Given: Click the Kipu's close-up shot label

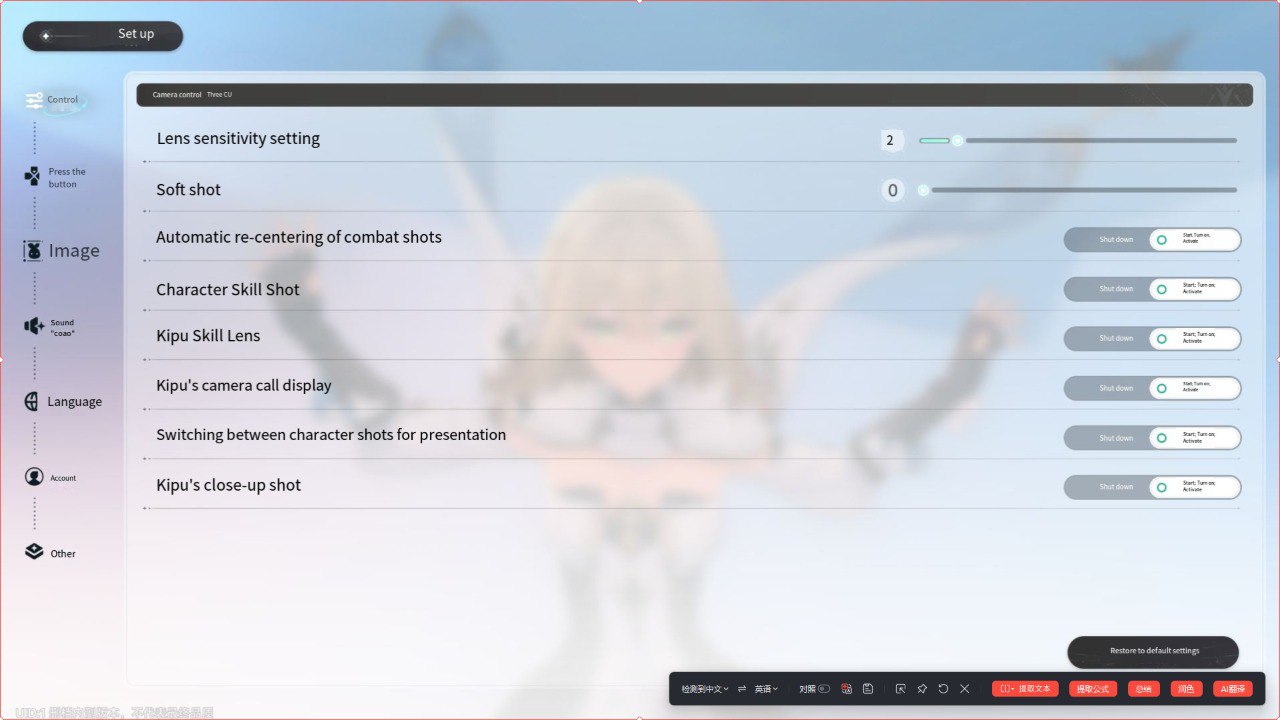Looking at the screenshot, I should [x=228, y=486].
